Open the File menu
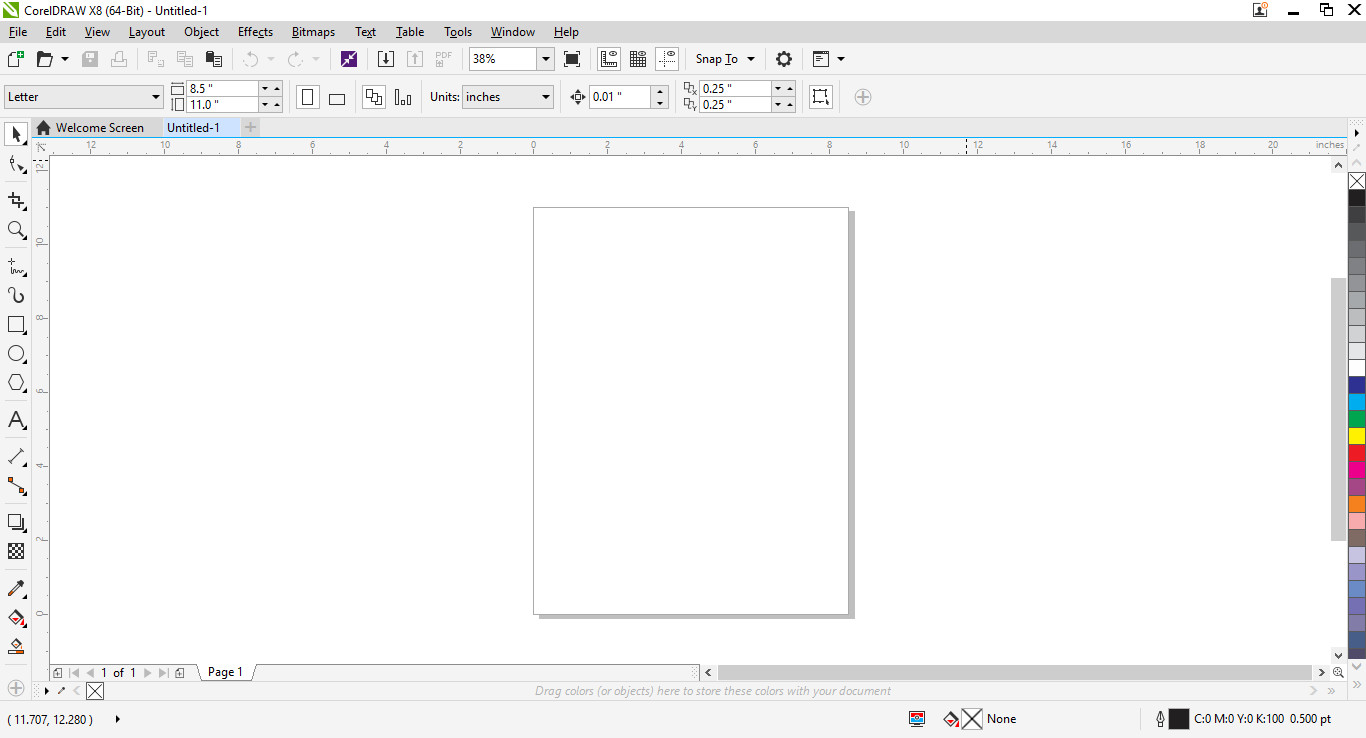The image size is (1366, 738). [x=18, y=32]
